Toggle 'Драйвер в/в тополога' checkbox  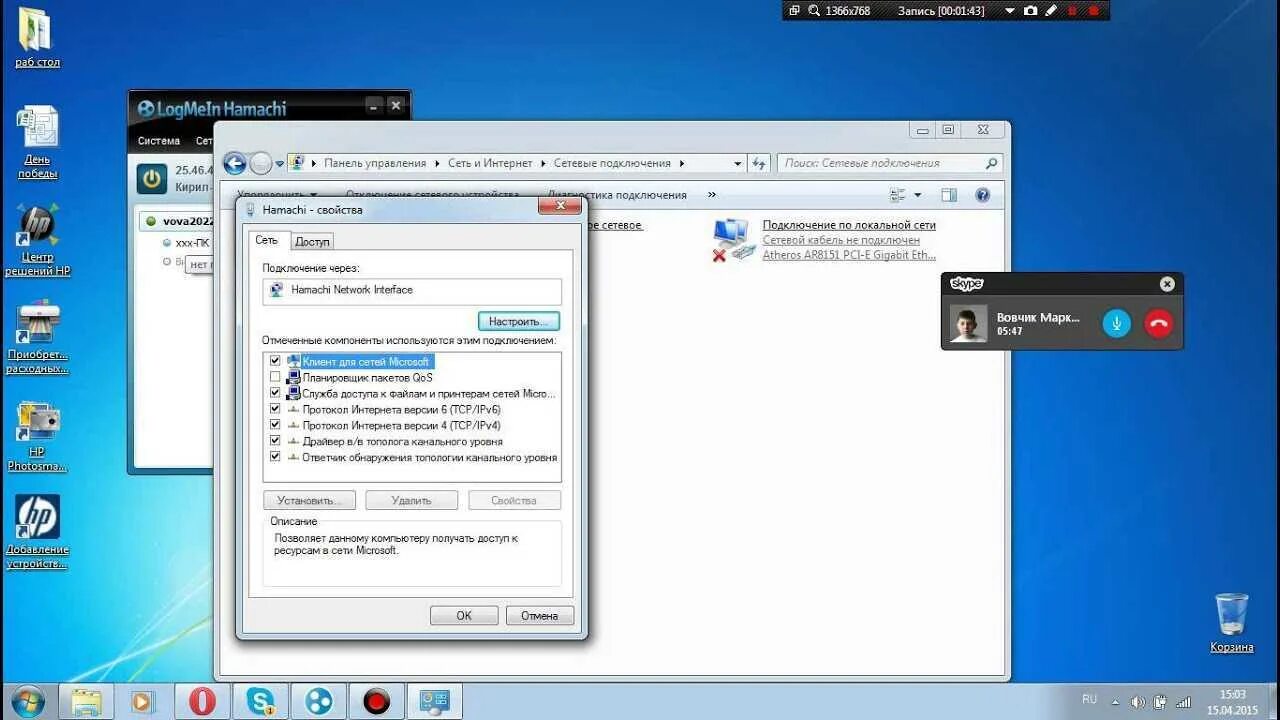tap(275, 441)
